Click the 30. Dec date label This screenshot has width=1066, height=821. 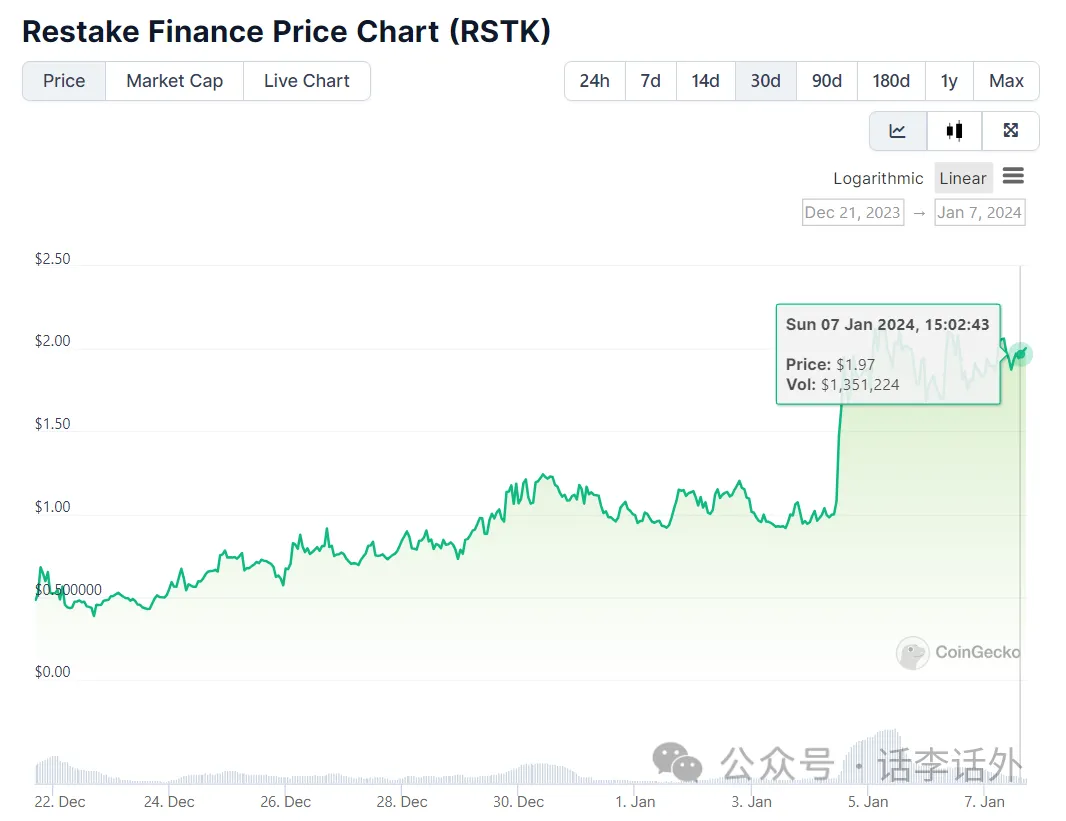click(x=519, y=802)
